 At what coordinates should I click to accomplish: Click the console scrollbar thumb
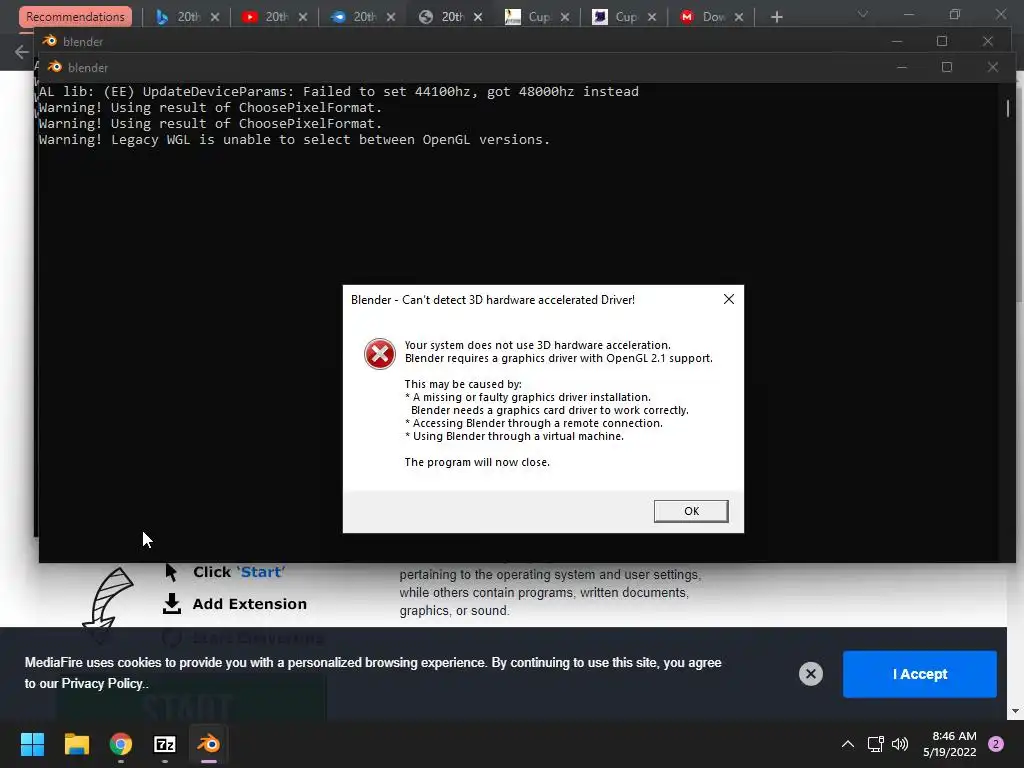[x=1008, y=108]
